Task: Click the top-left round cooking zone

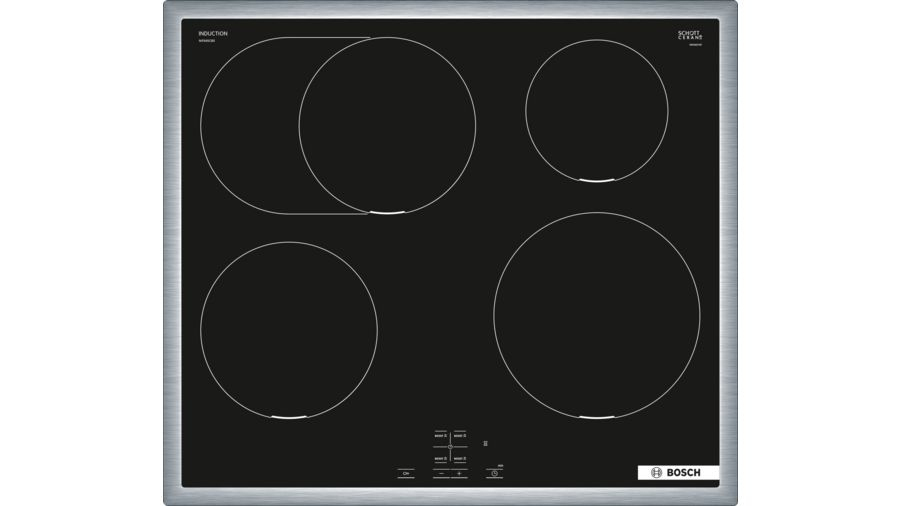Action: point(387,126)
